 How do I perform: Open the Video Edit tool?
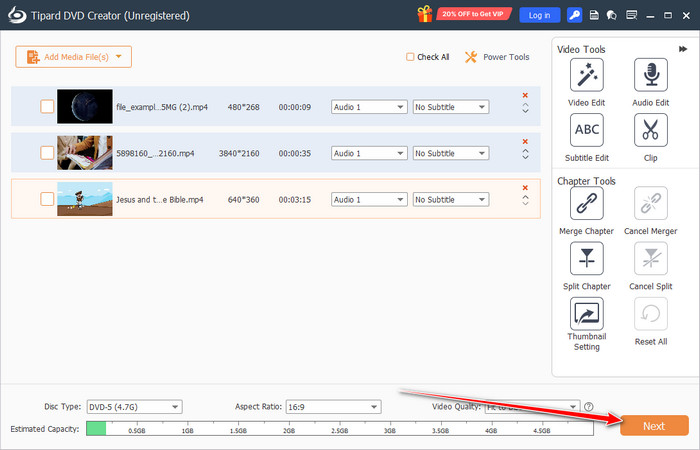tap(585, 75)
